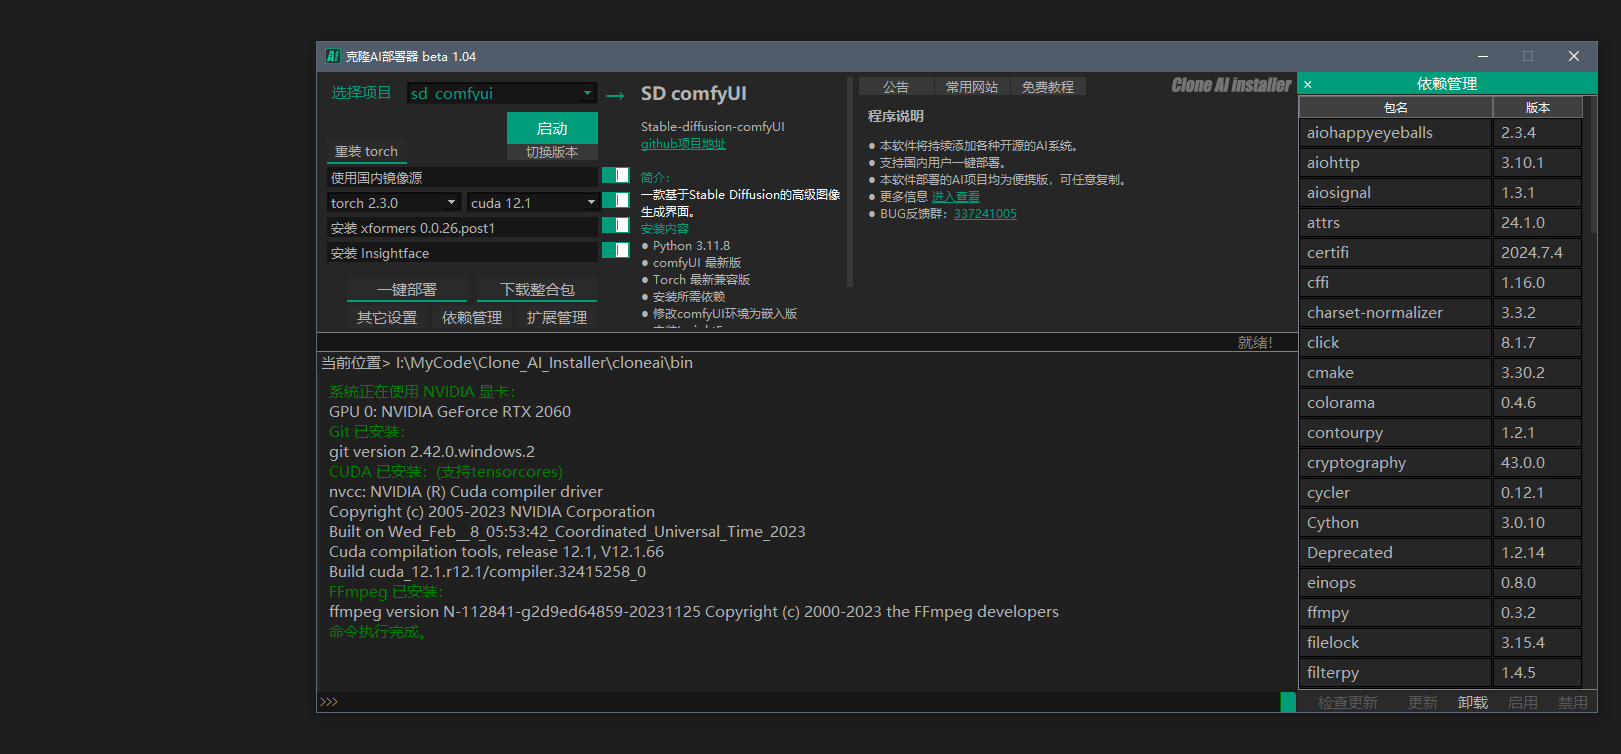Open the cuda 12.1 version dropdown
1621x754 pixels.
[533, 202]
